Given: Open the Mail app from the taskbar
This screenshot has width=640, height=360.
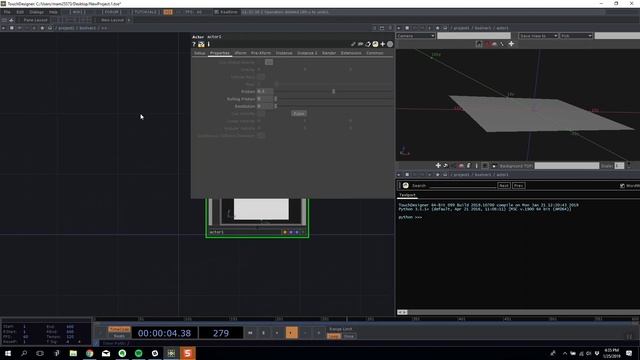Looking at the screenshot, I should [106, 353].
